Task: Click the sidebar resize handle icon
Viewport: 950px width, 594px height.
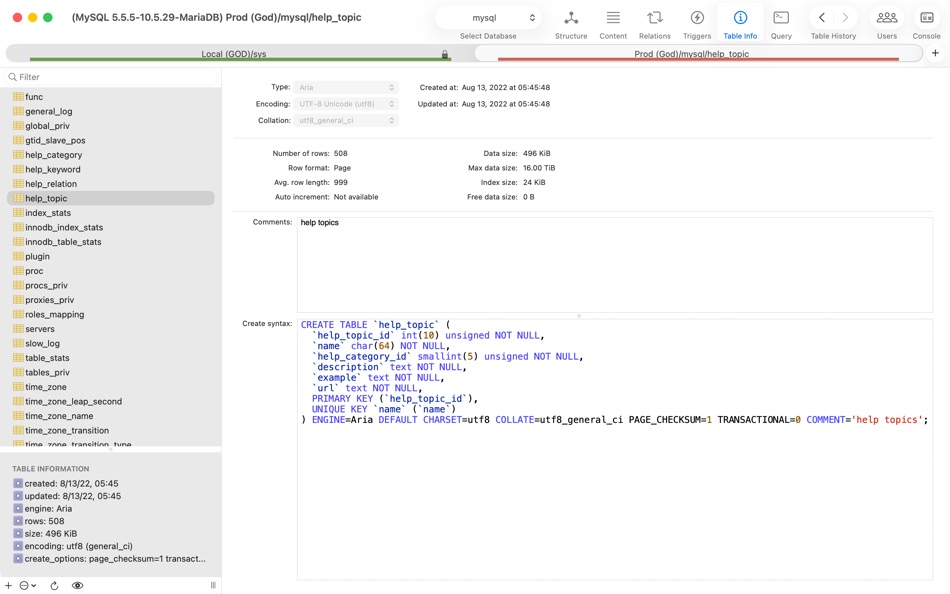Action: tap(213, 586)
